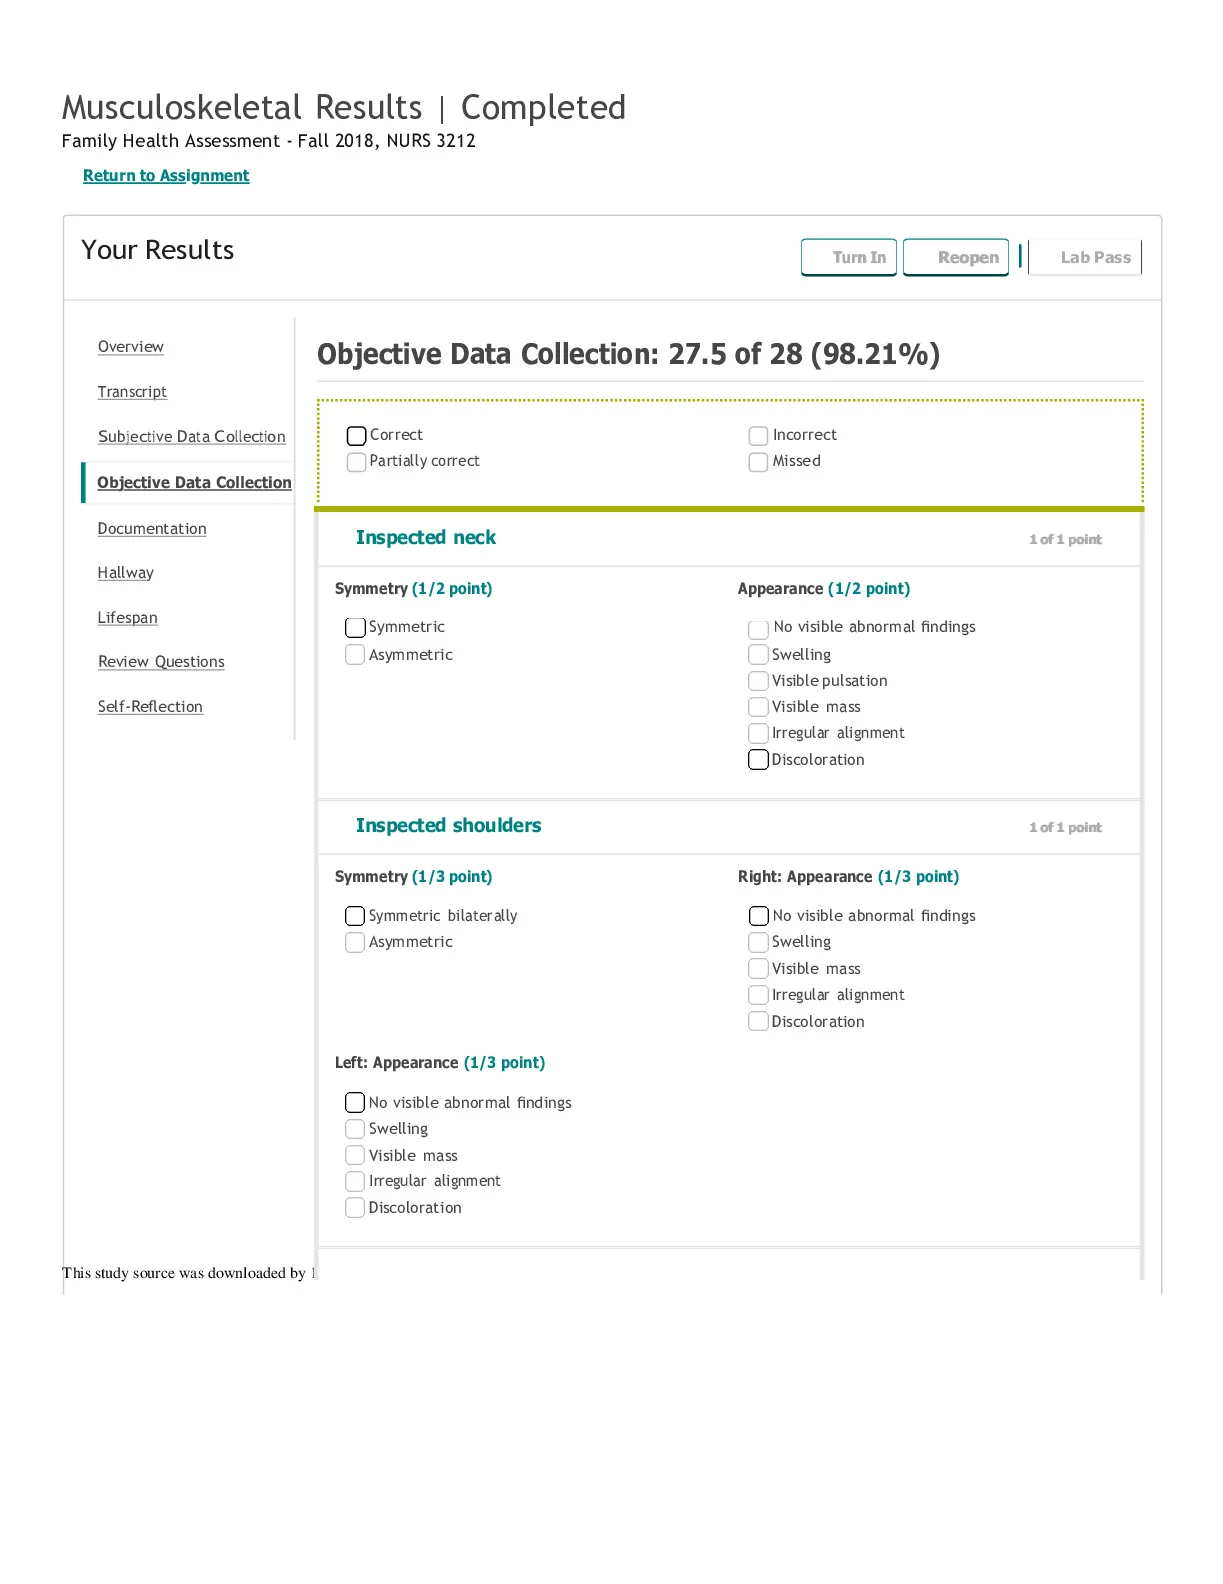This screenshot has width=1223, height=1584.
Task: Navigate to Hallway
Action: (126, 573)
